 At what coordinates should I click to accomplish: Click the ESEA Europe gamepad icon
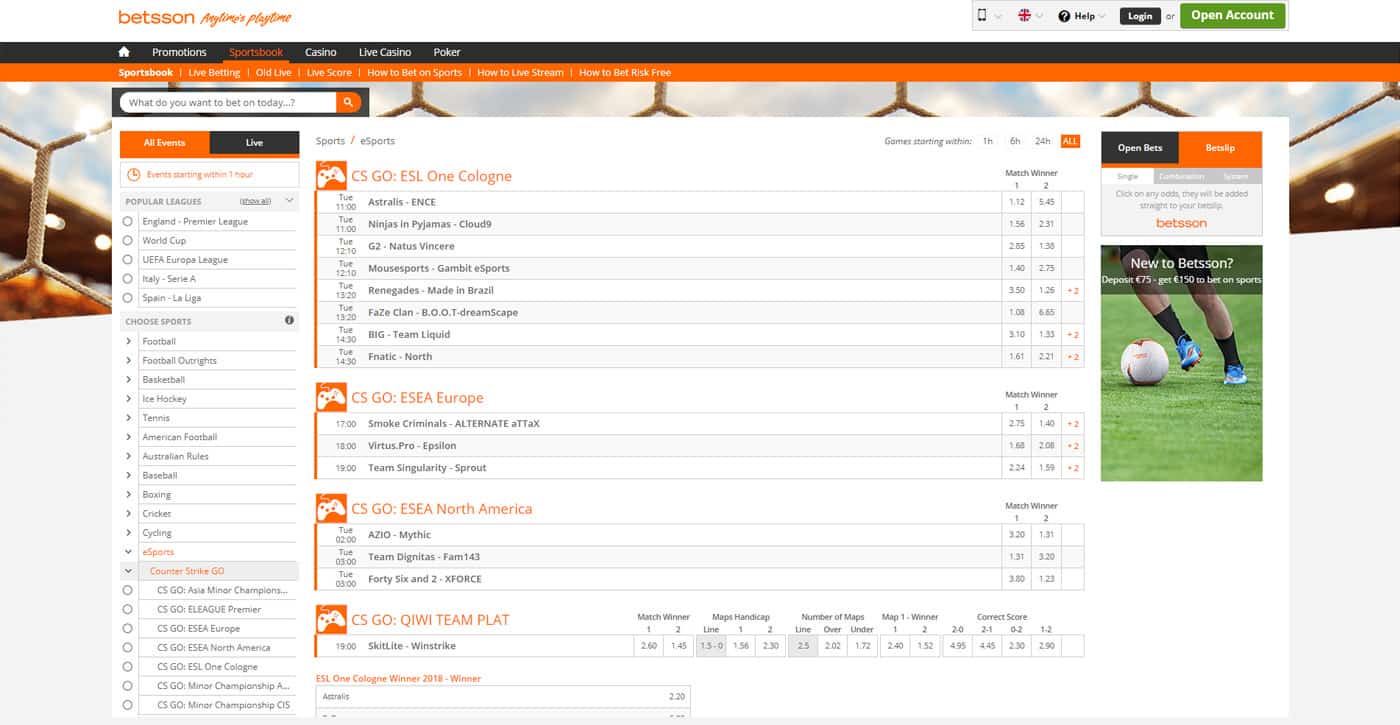coord(331,397)
